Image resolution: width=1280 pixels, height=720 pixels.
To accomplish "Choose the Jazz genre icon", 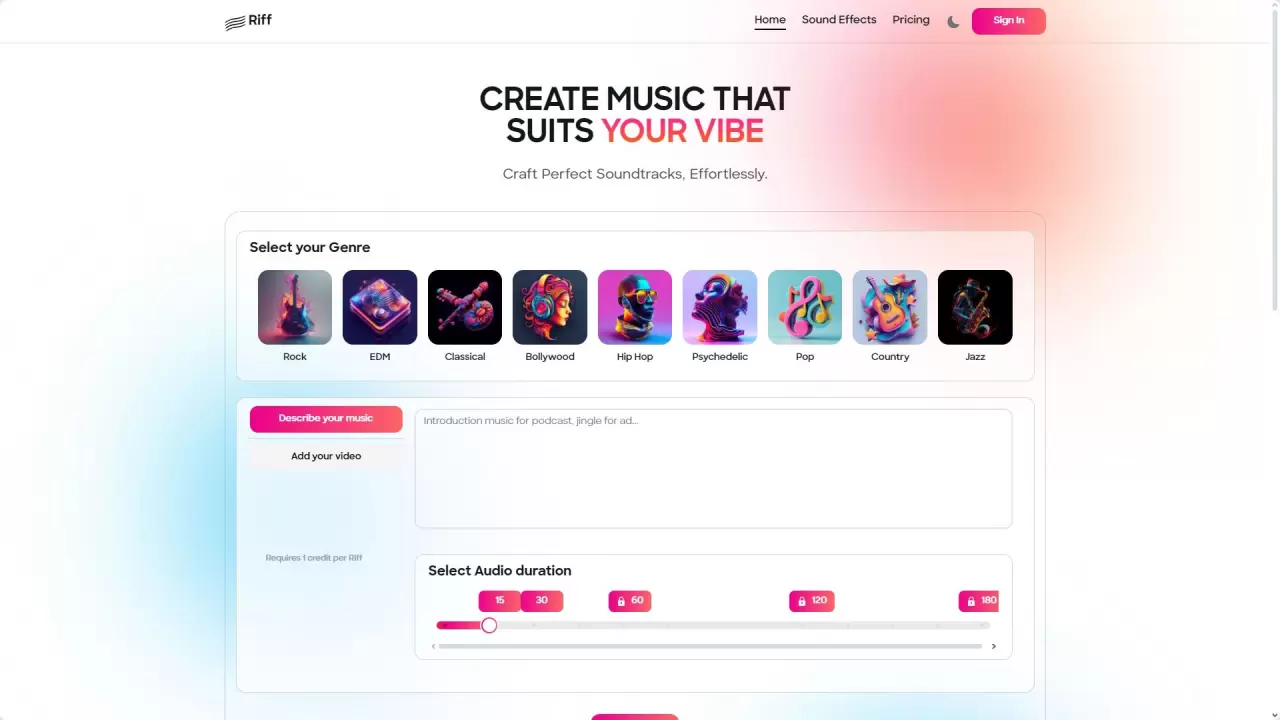I will tap(975, 307).
